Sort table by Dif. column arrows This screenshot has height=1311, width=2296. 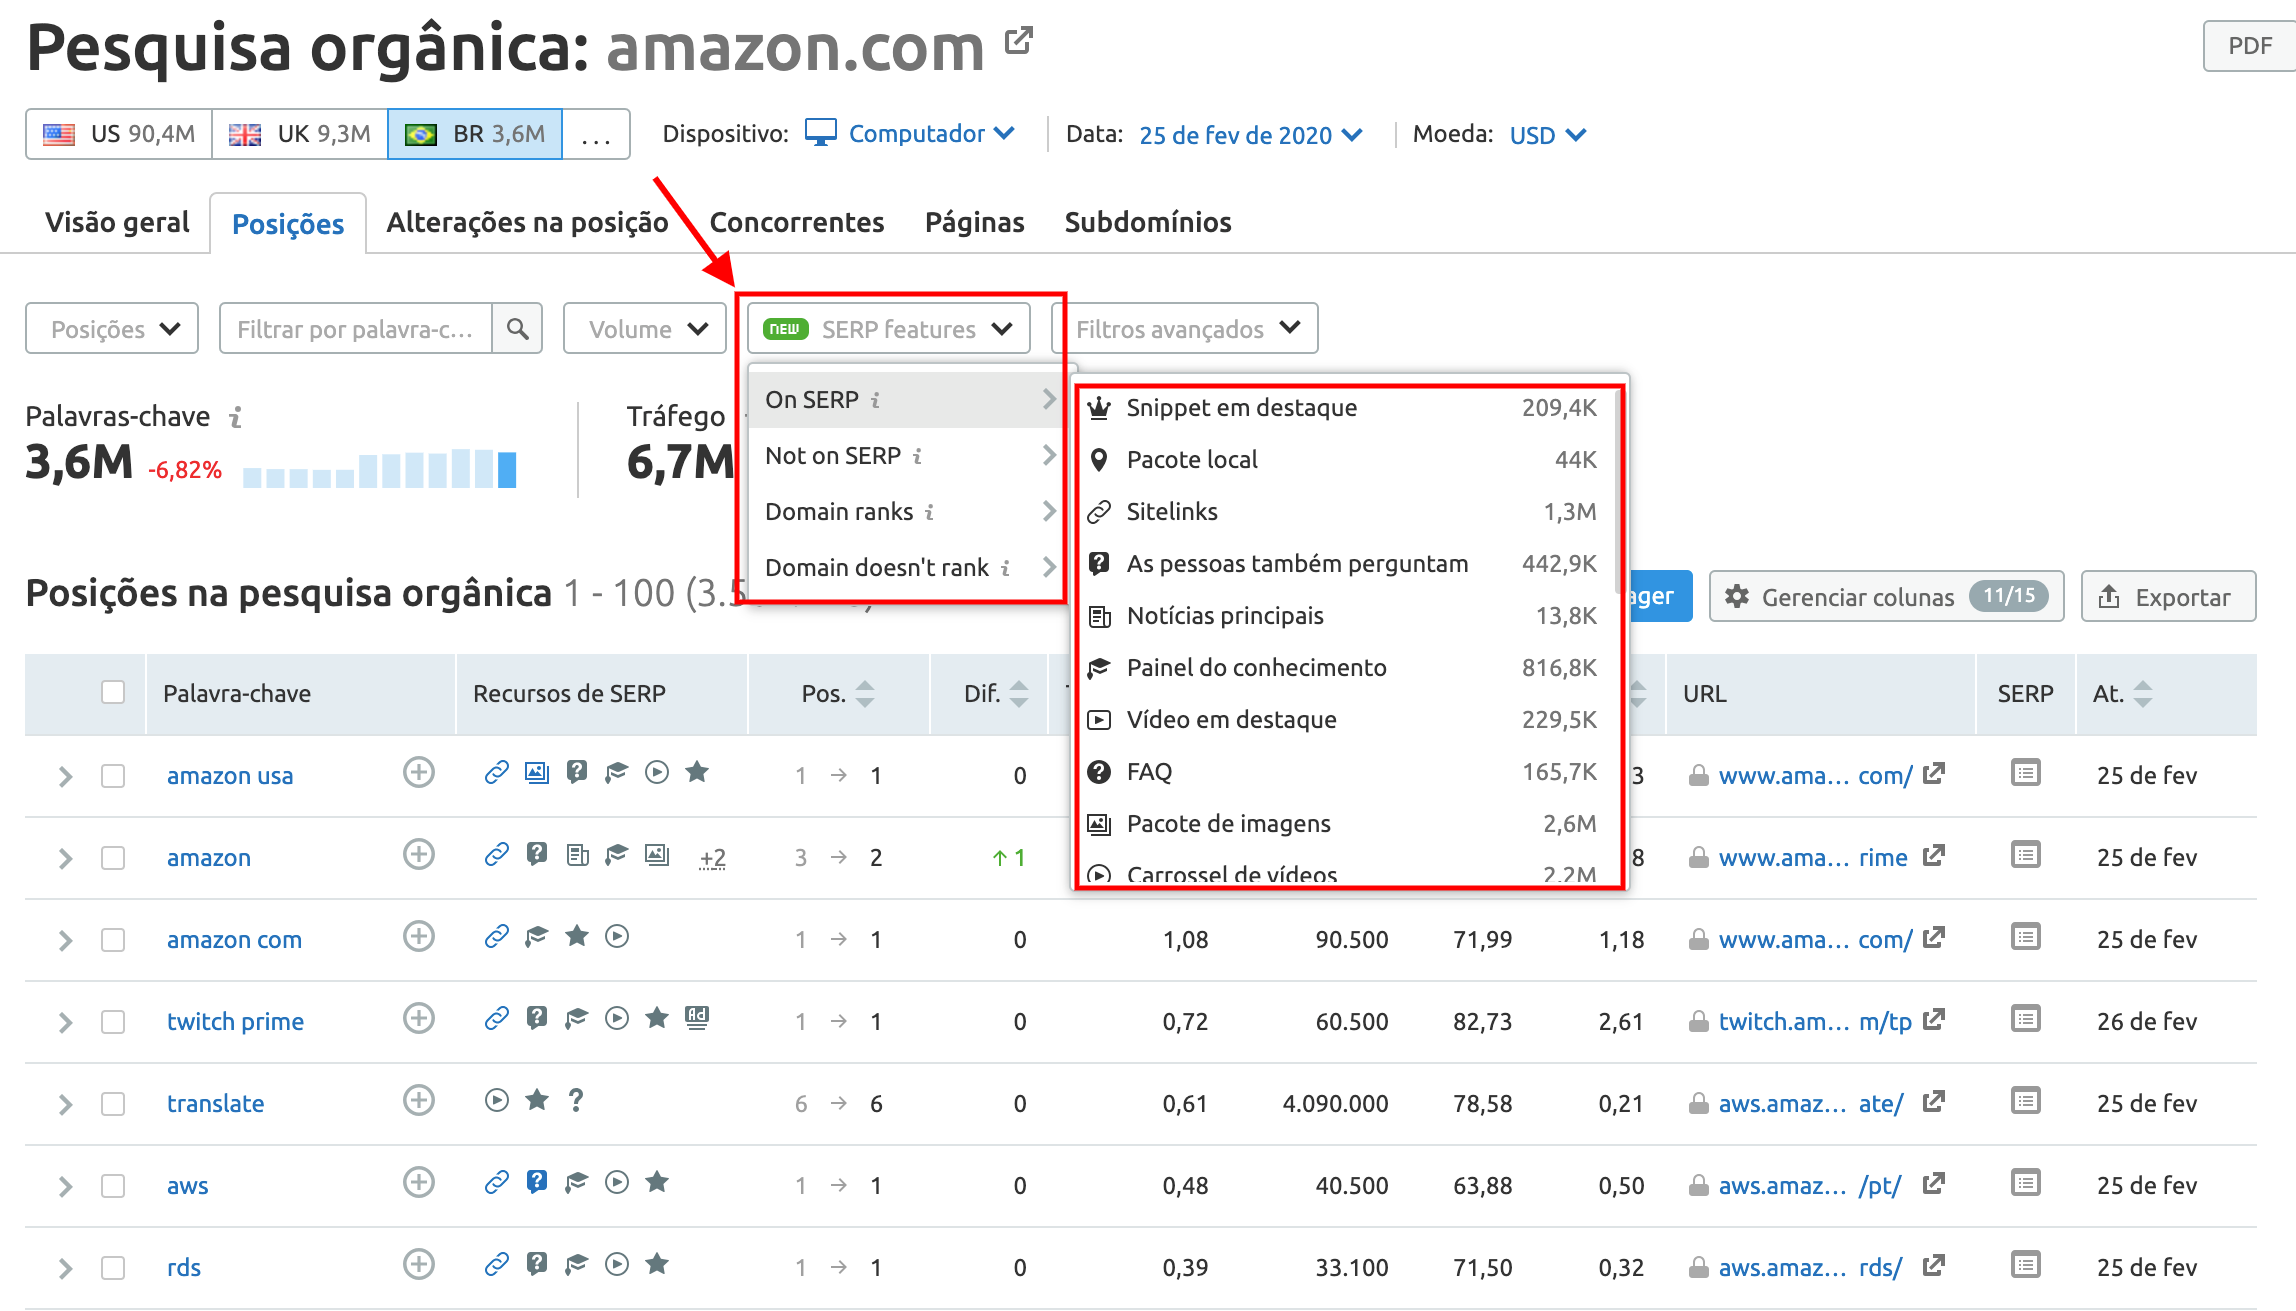click(x=1019, y=694)
